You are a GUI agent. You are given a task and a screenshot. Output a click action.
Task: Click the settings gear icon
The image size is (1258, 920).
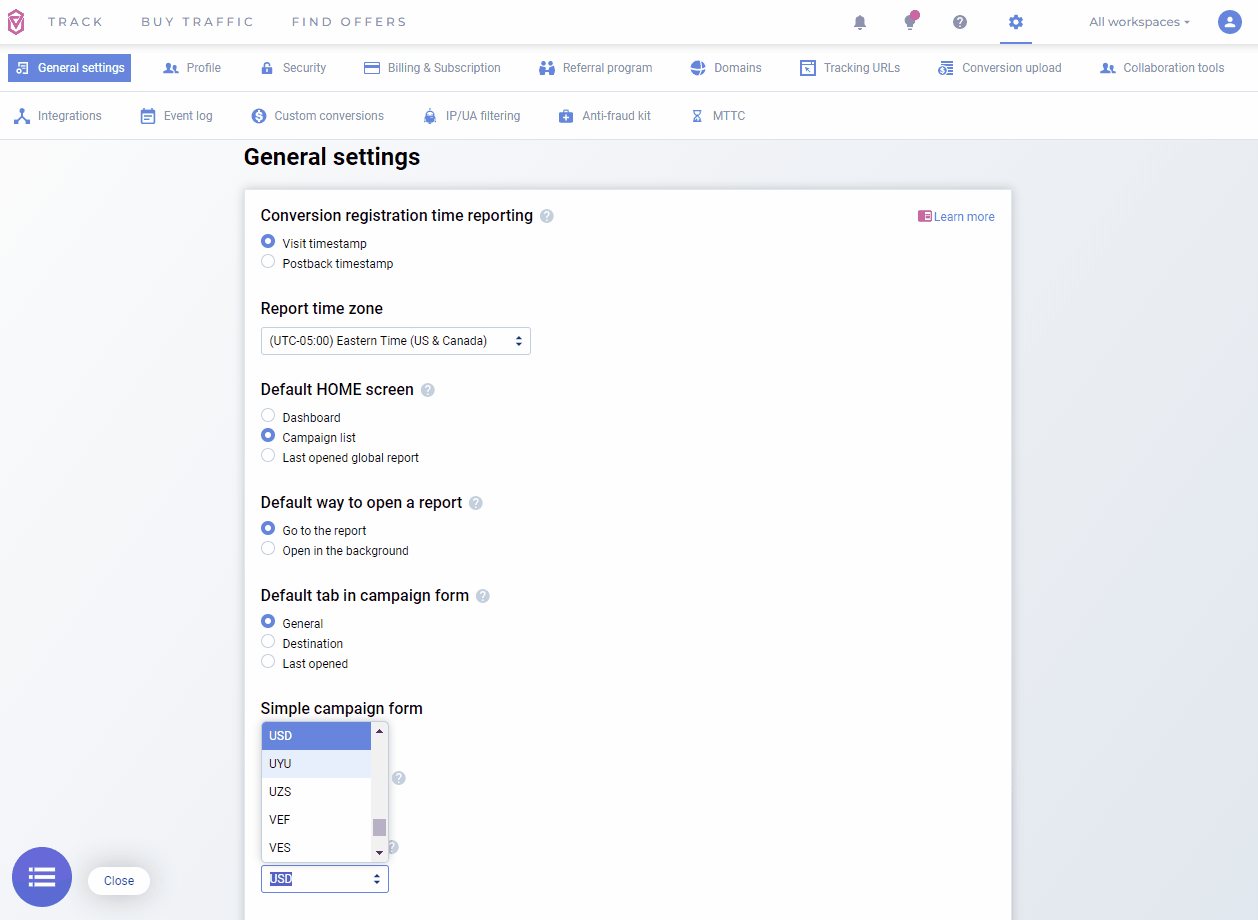click(x=1016, y=22)
